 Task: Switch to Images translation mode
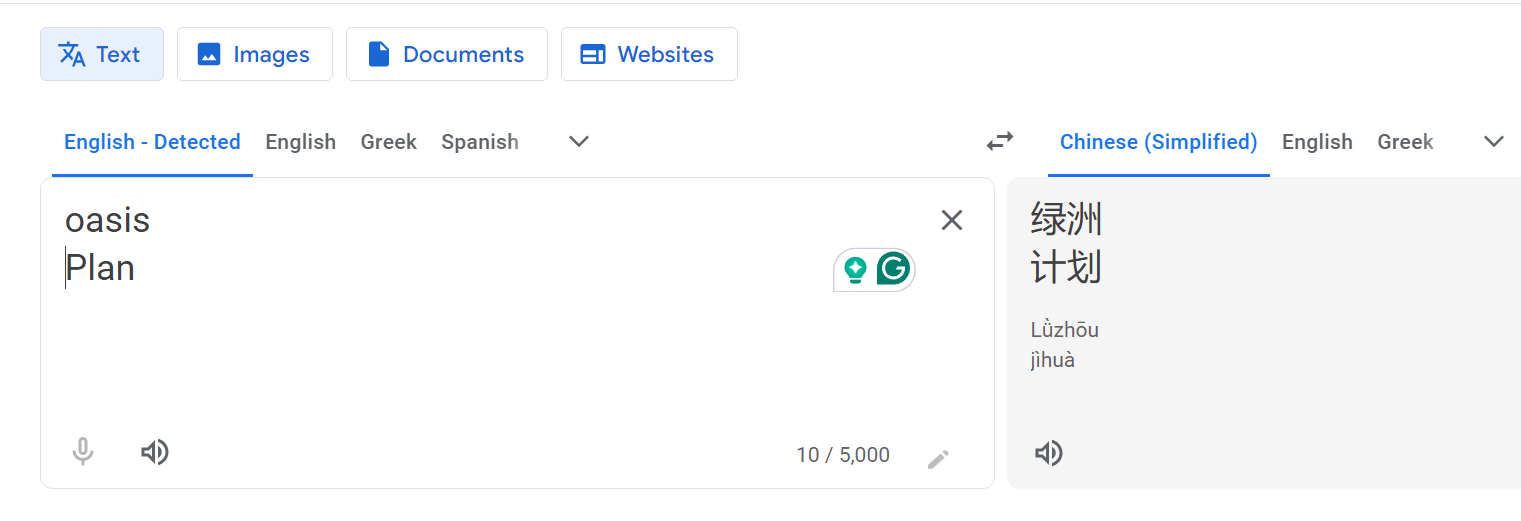[x=255, y=54]
